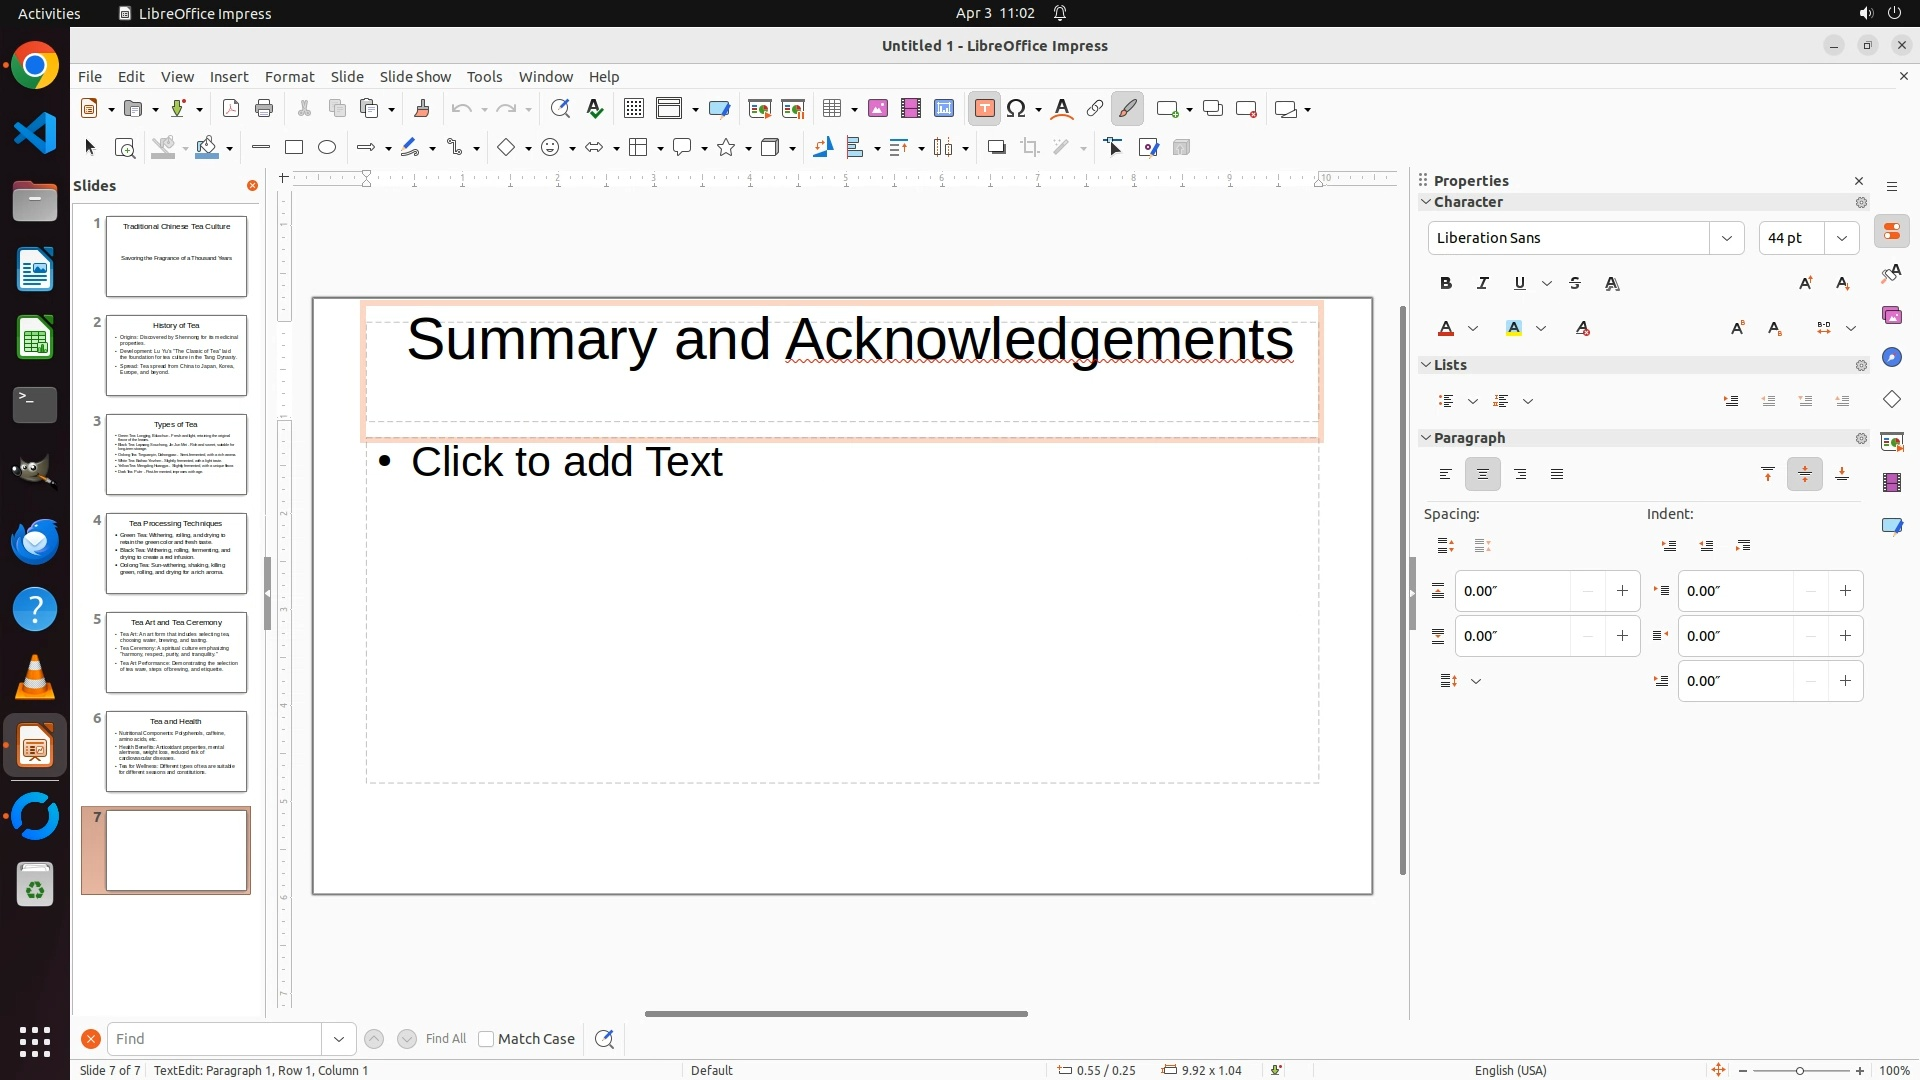Insert a special character symbol
This screenshot has height=1080, width=1920.
1017,109
